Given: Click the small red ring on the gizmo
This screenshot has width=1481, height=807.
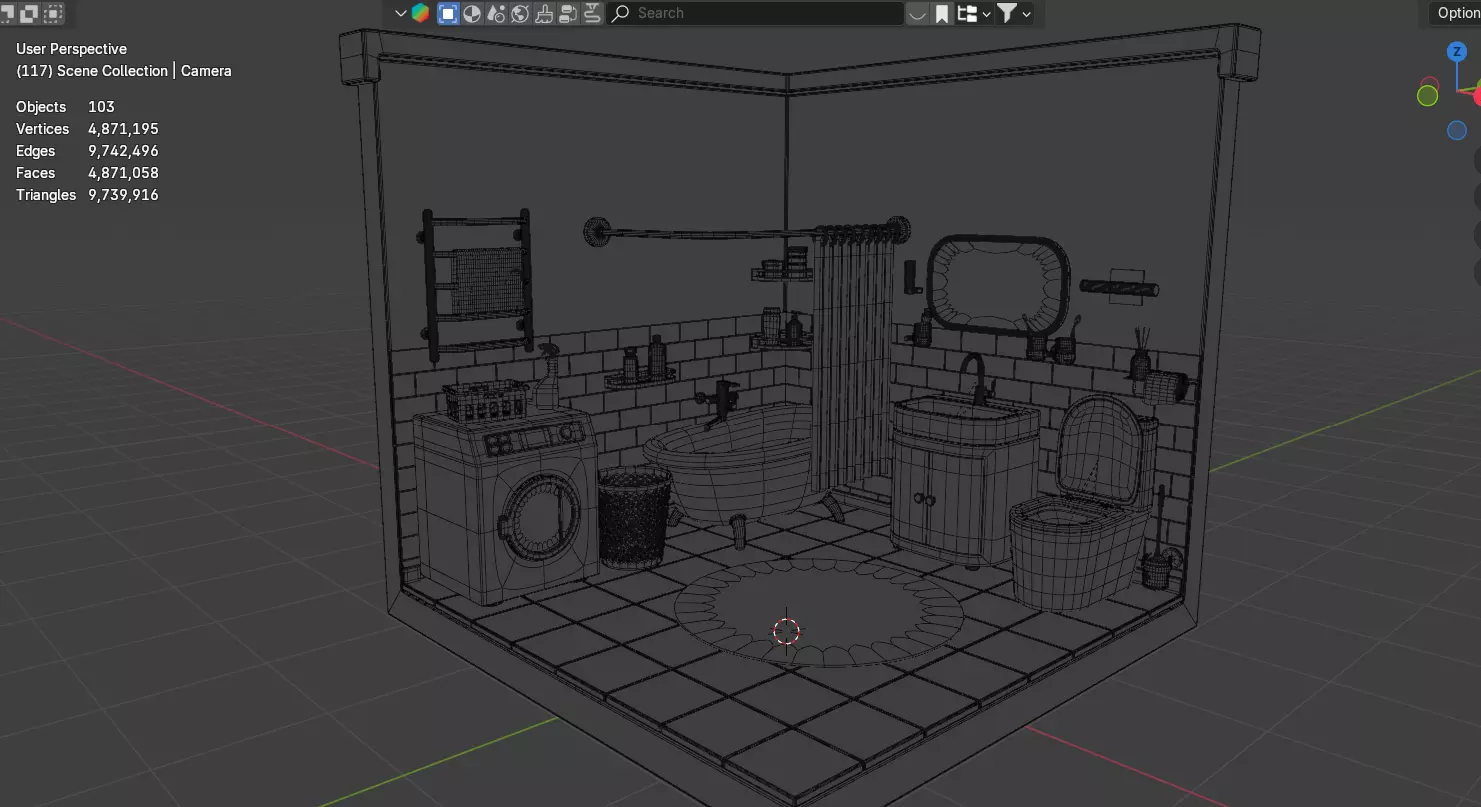Looking at the screenshot, I should click(x=1430, y=82).
